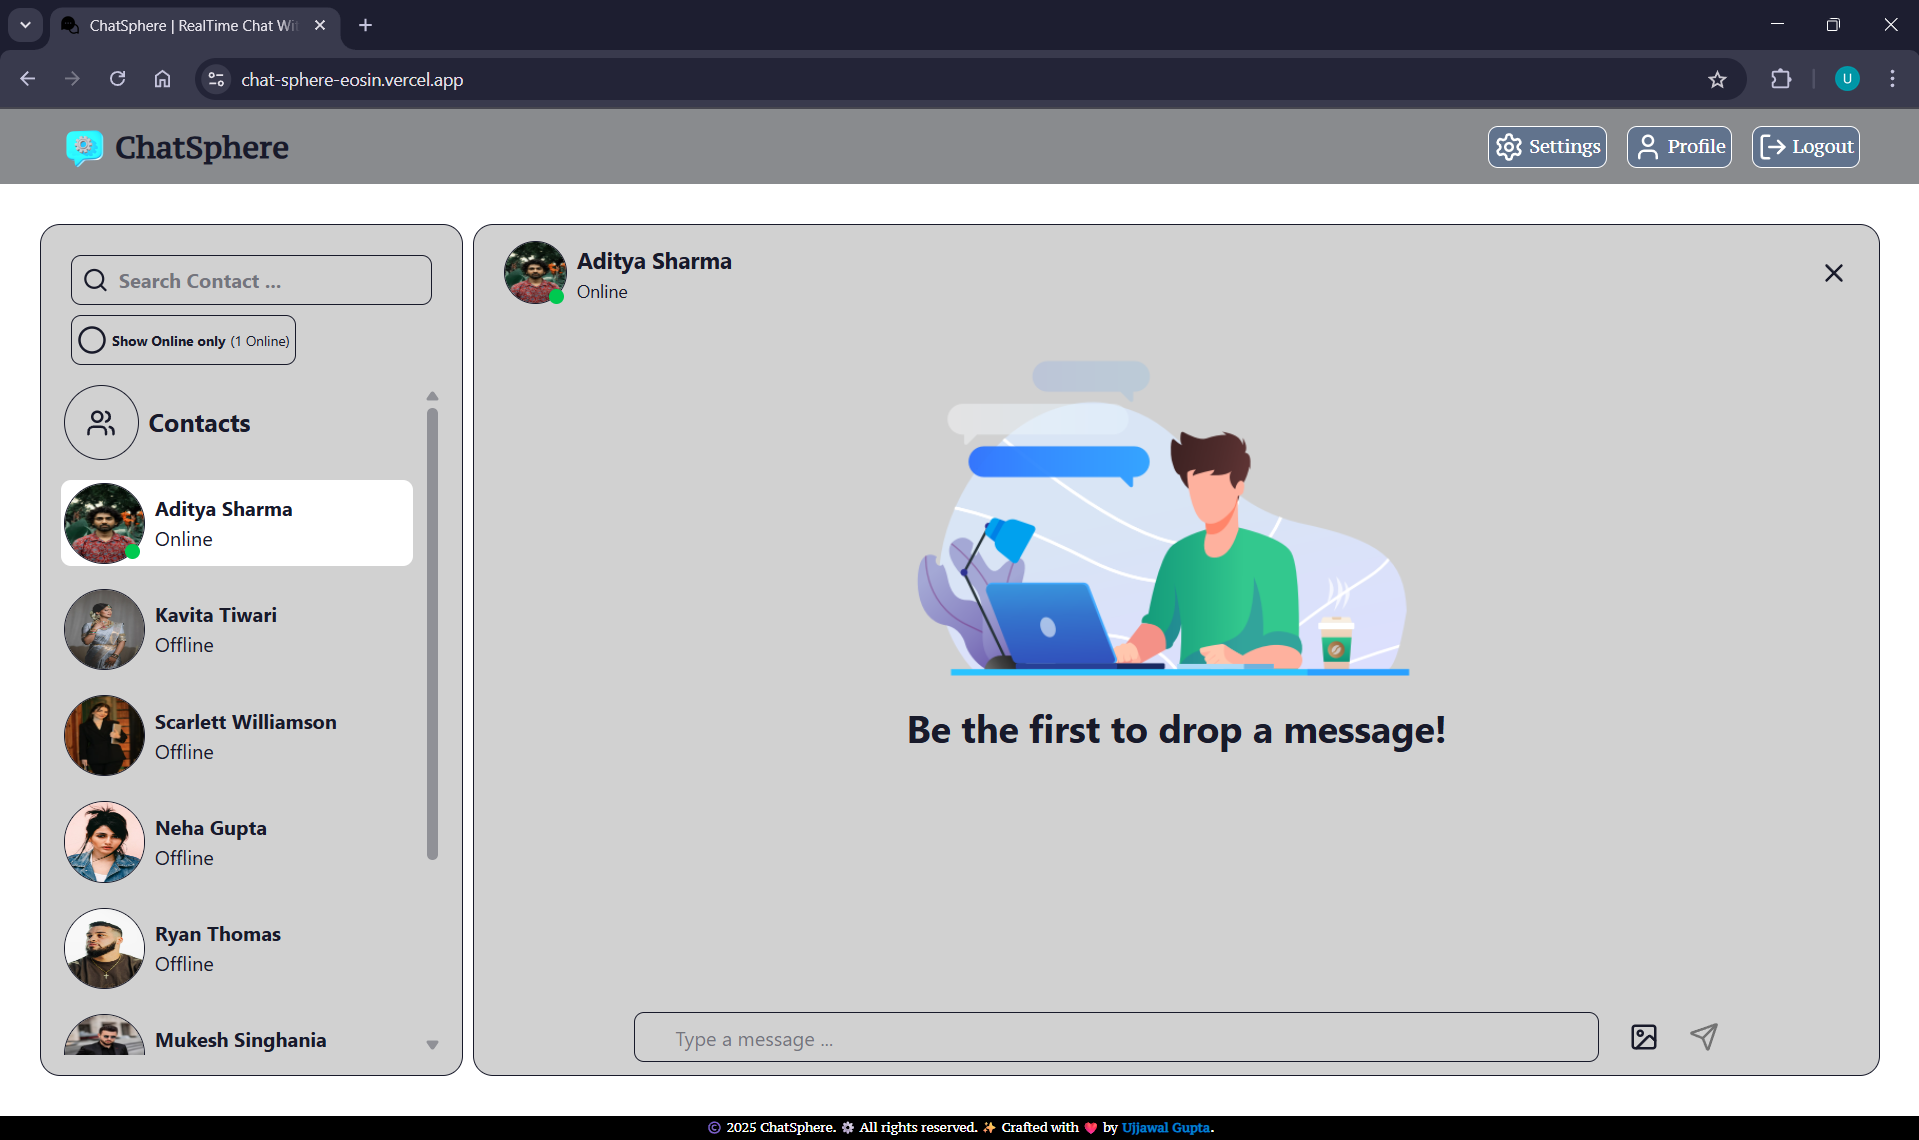The image size is (1919, 1140).
Task: Open the browser three-dot menu
Action: [1892, 79]
